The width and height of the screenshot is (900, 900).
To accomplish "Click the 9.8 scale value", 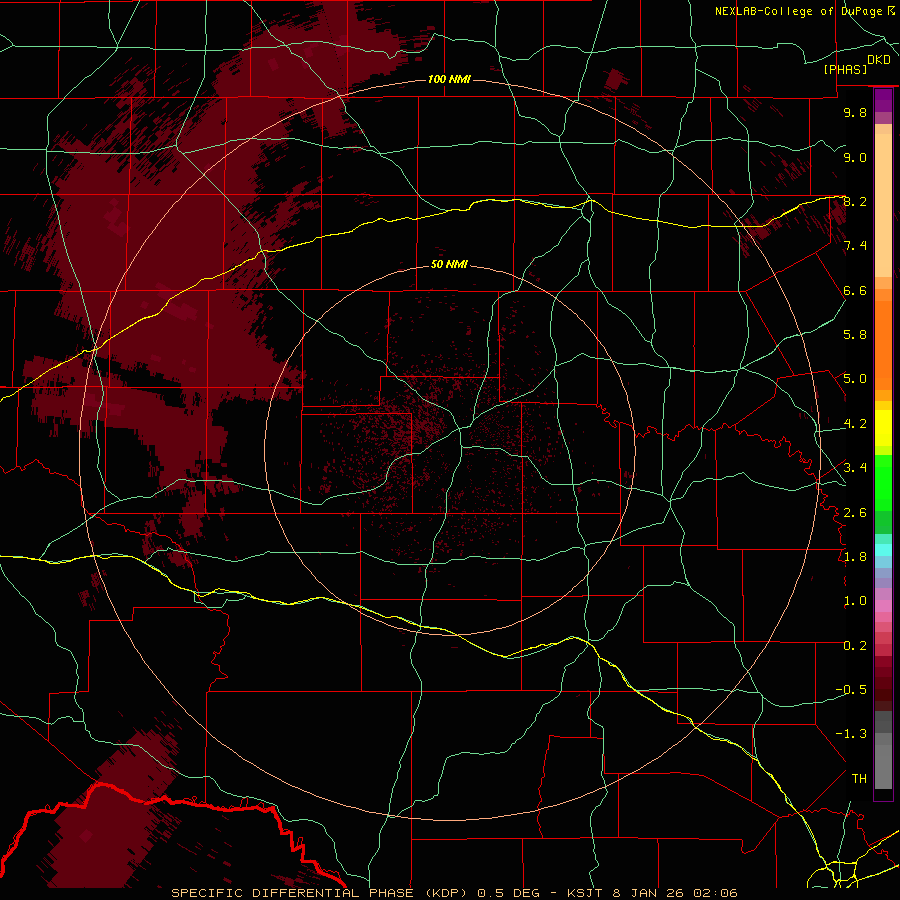I will click(x=855, y=112).
